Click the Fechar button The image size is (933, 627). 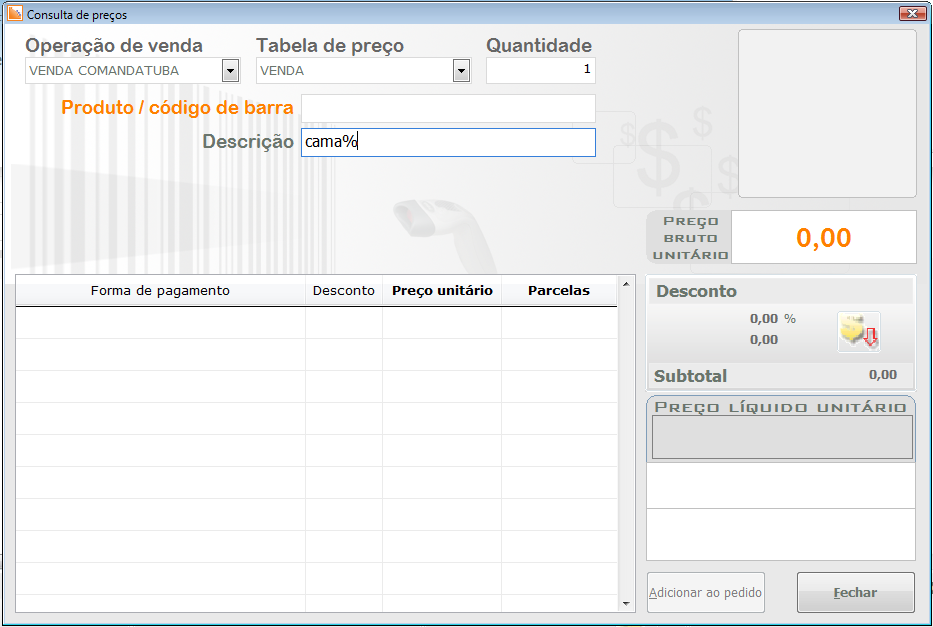click(x=855, y=592)
